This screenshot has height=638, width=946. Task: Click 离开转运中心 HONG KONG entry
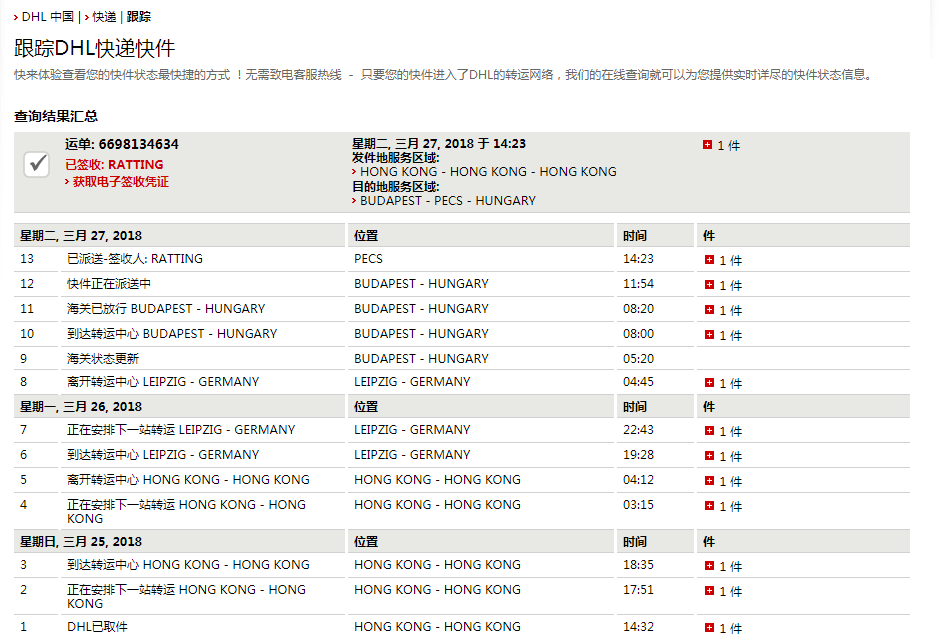(188, 480)
